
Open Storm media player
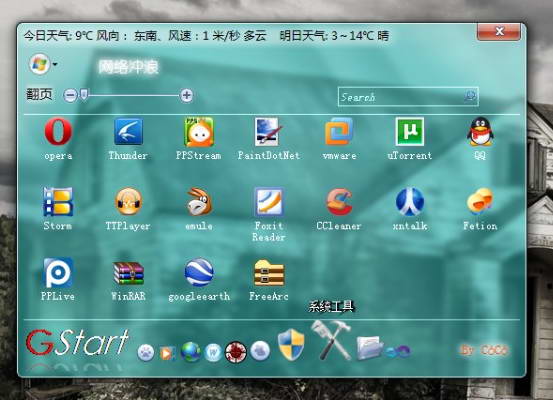coord(58,202)
